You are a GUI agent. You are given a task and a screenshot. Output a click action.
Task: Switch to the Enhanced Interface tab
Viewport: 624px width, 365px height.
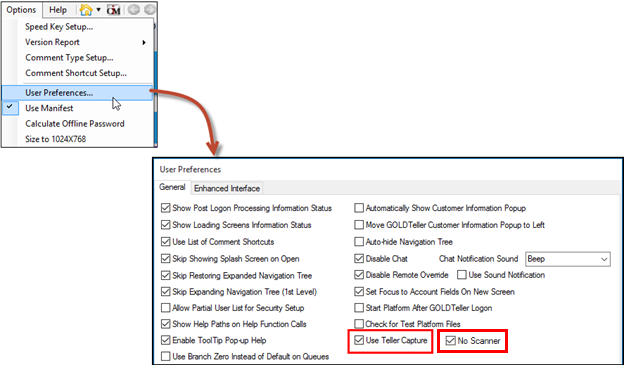tap(227, 188)
